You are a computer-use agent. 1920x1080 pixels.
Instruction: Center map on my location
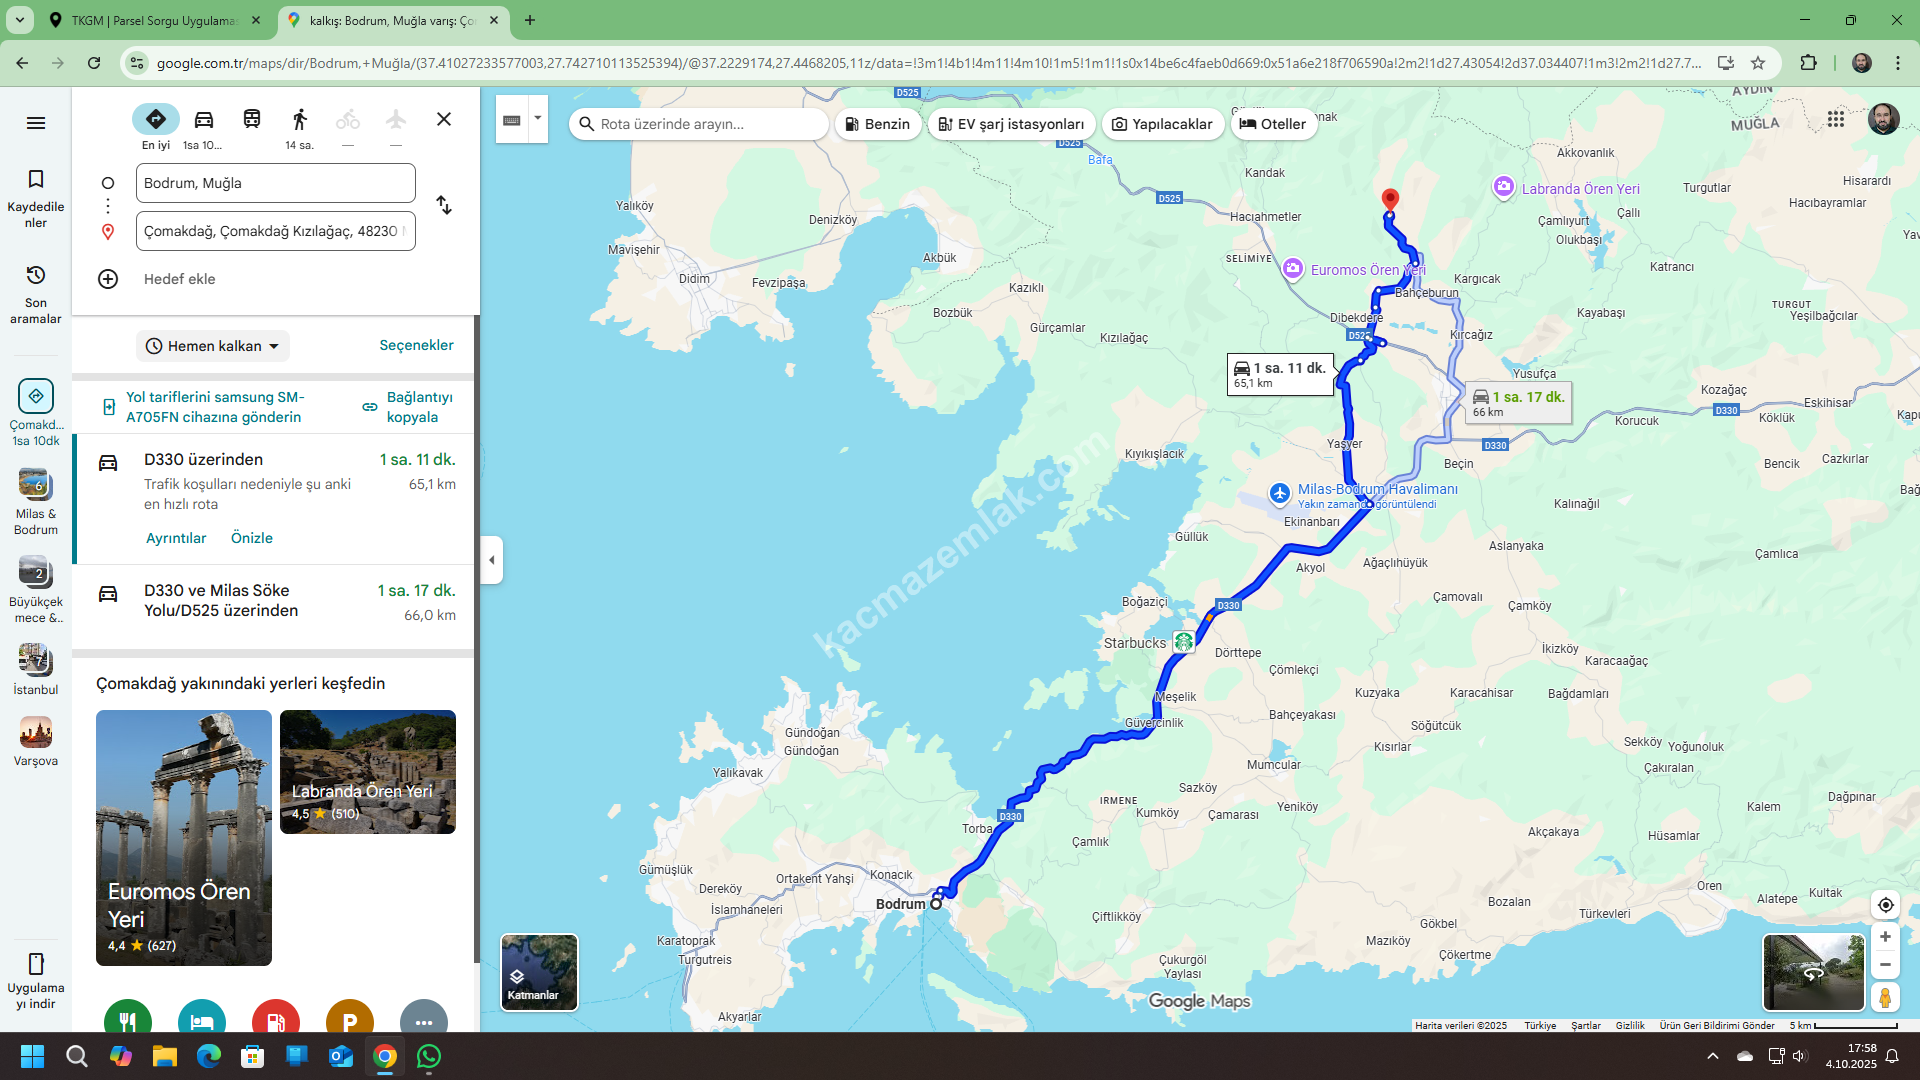(1885, 905)
